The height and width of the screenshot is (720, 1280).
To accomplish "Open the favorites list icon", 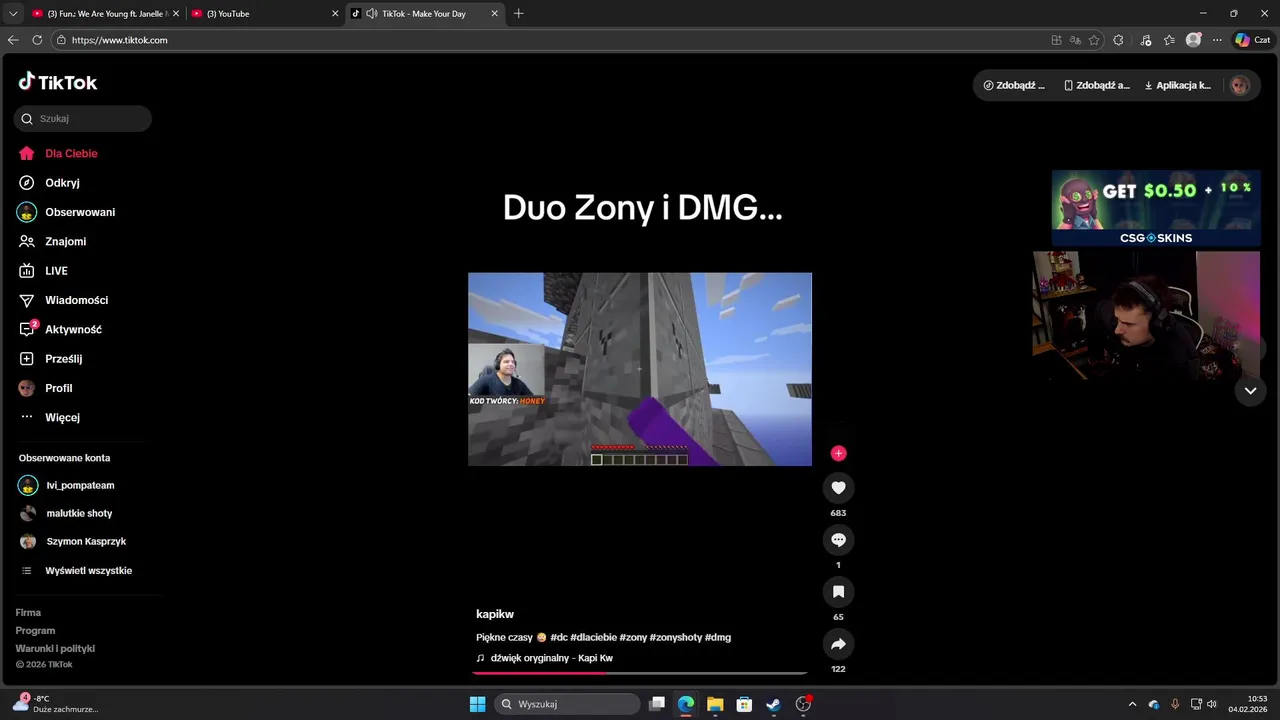I will coord(1169,40).
